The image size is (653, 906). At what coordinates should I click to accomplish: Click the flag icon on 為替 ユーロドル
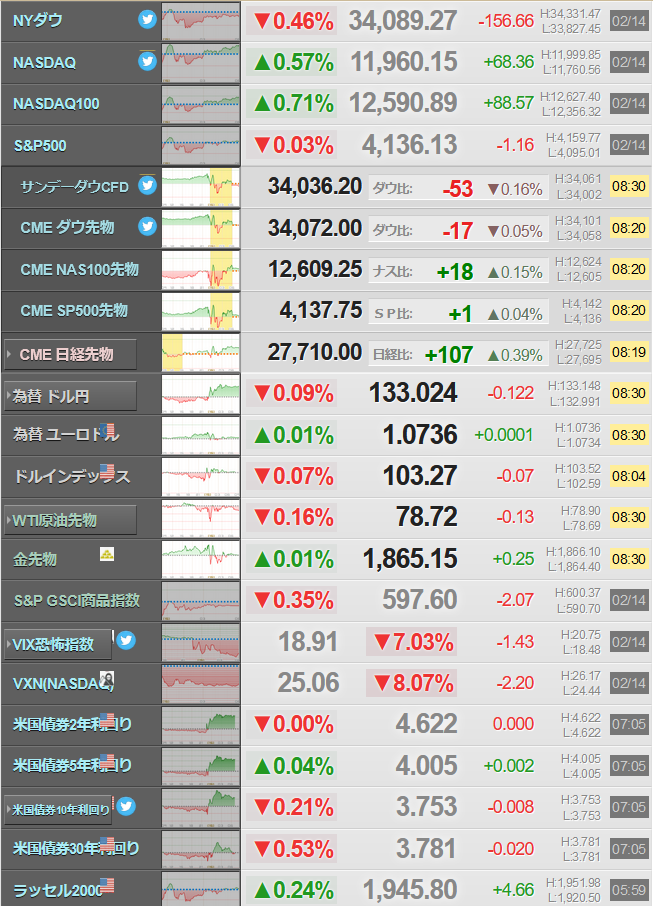click(107, 430)
